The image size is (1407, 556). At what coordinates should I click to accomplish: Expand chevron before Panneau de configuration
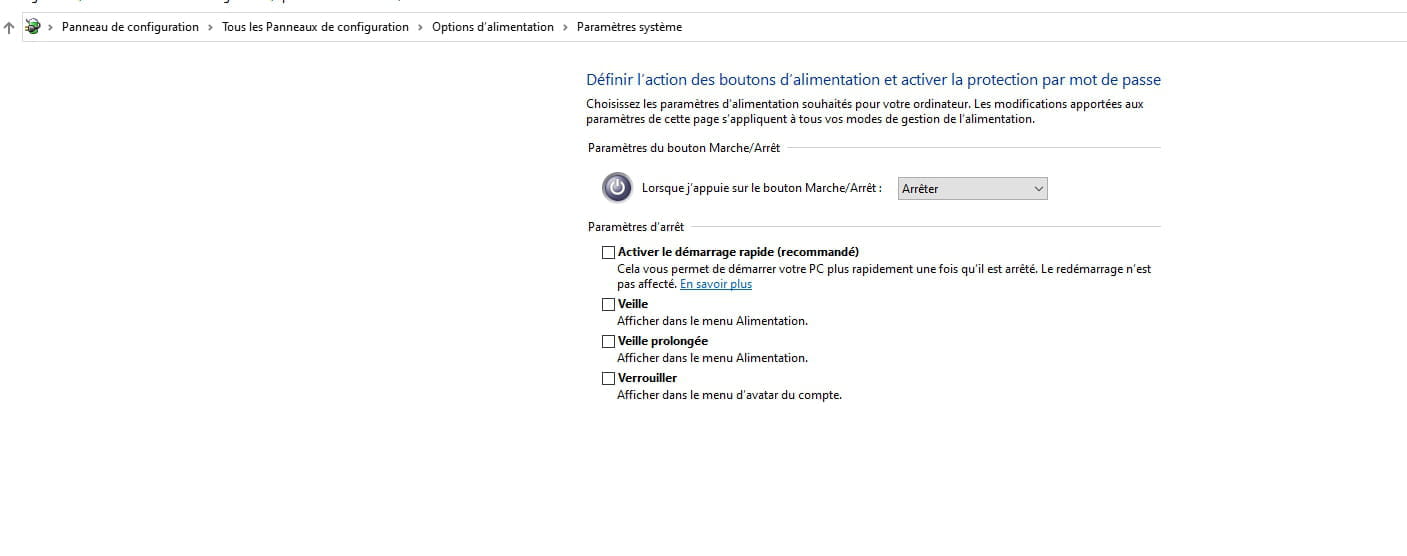(51, 27)
